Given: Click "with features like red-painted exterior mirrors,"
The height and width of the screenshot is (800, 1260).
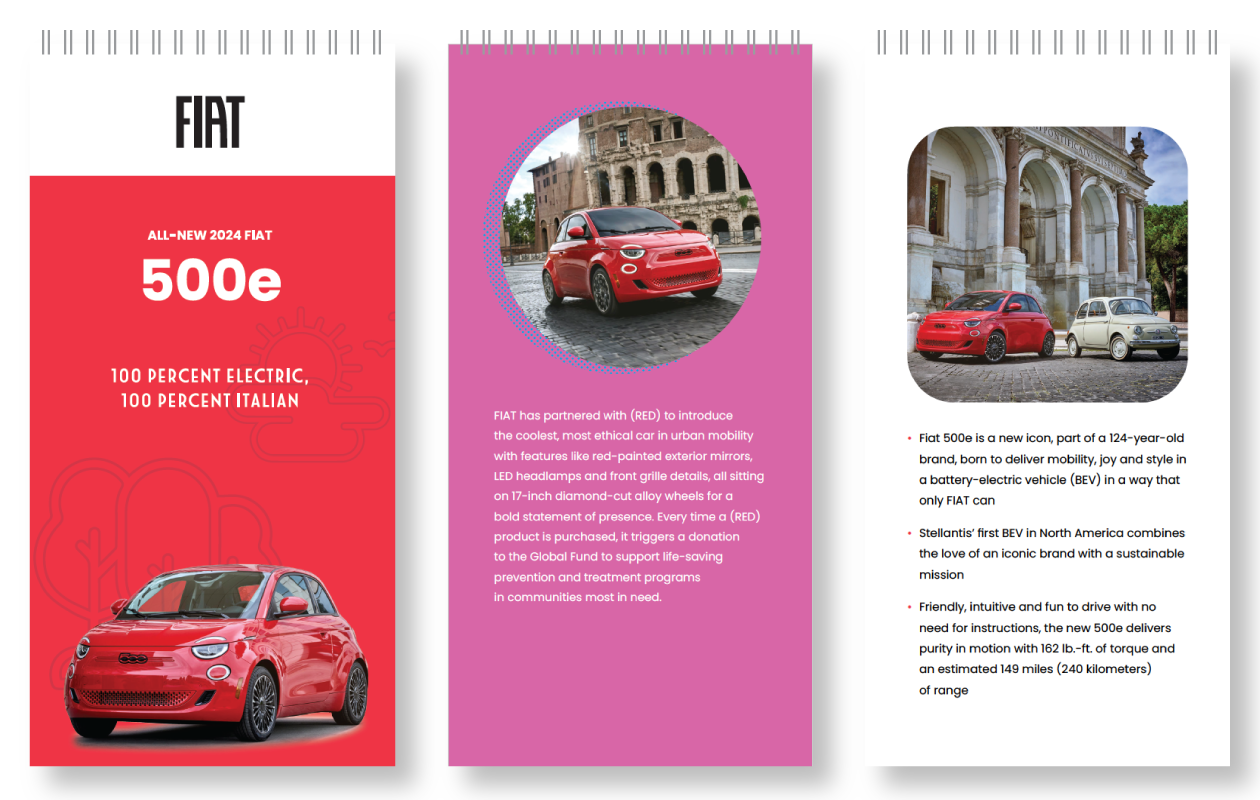Looking at the screenshot, I should coord(623,456).
